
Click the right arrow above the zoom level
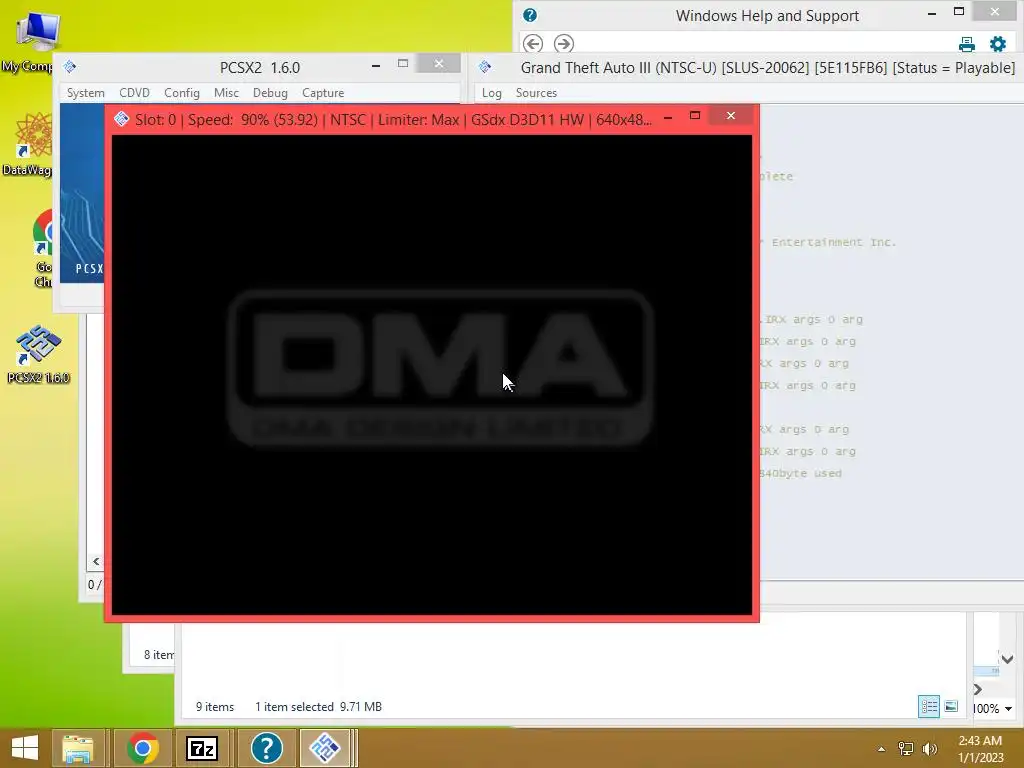pos(978,689)
